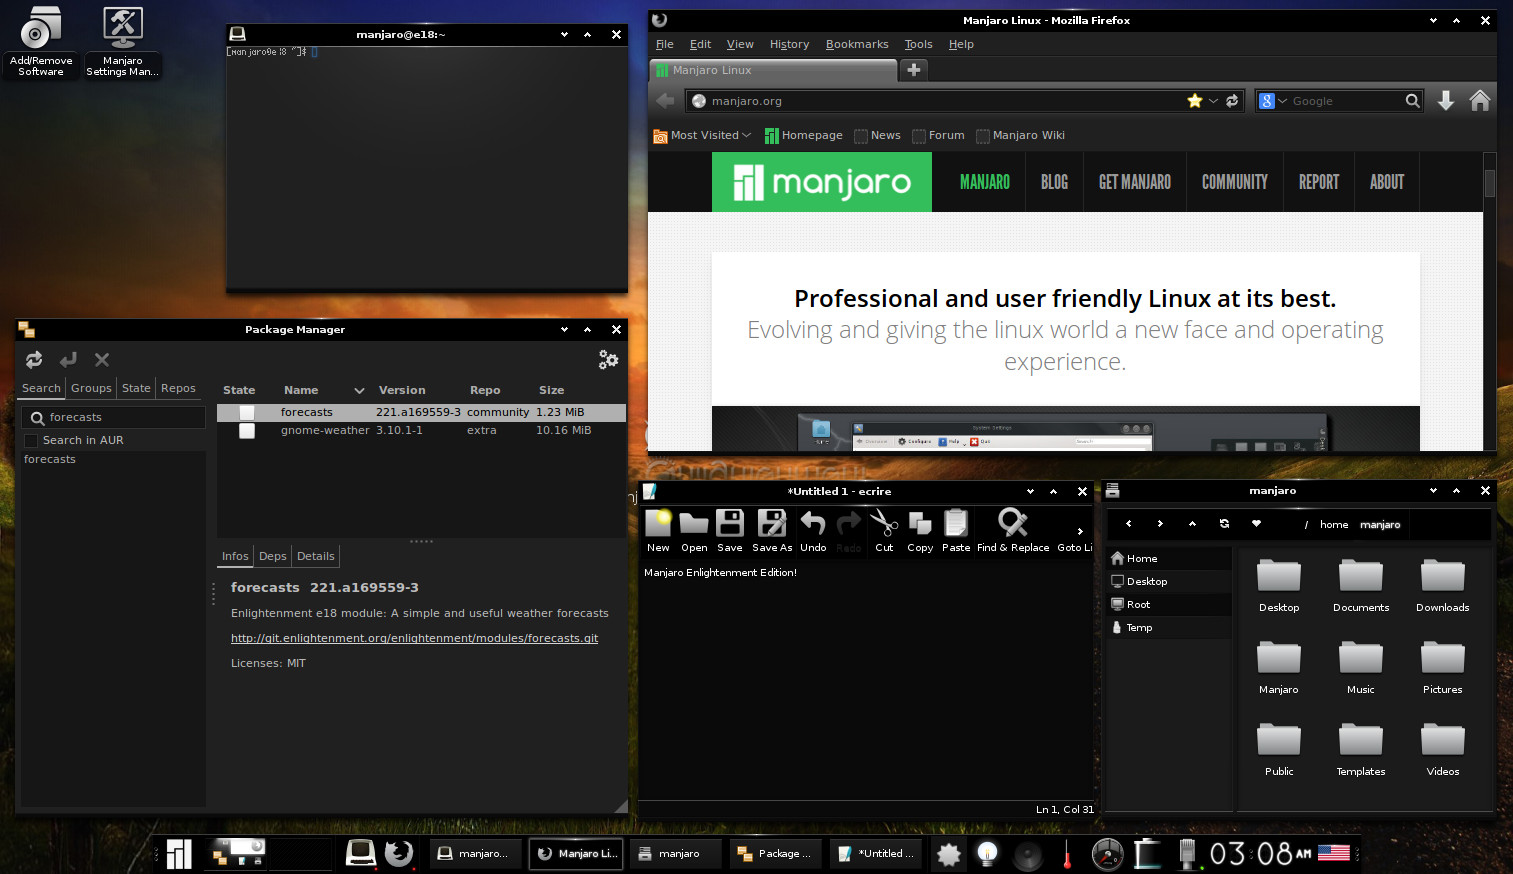Switch to the Details tab in Package Manager

tap(315, 556)
